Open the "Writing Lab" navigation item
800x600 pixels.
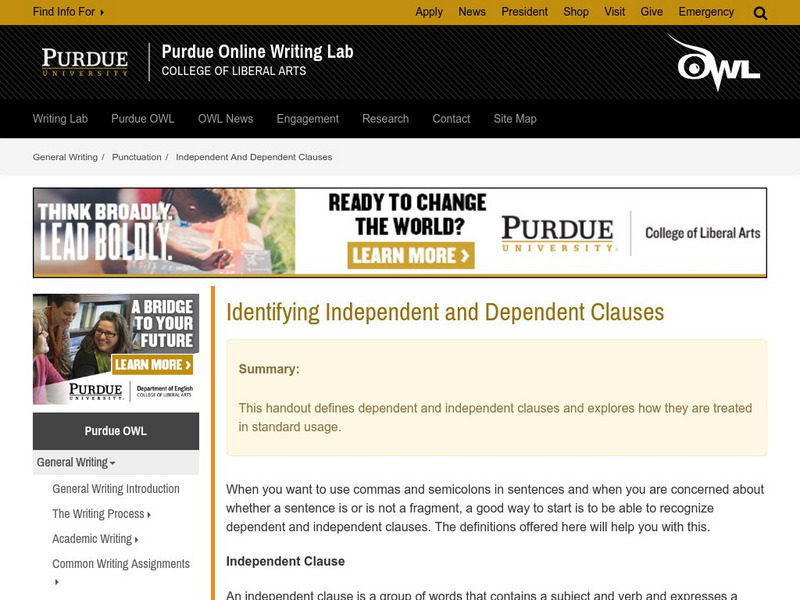pyautogui.click(x=60, y=118)
